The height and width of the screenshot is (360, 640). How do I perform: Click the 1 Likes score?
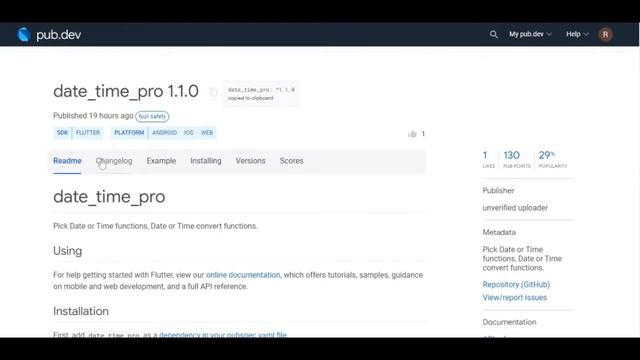[x=489, y=159]
